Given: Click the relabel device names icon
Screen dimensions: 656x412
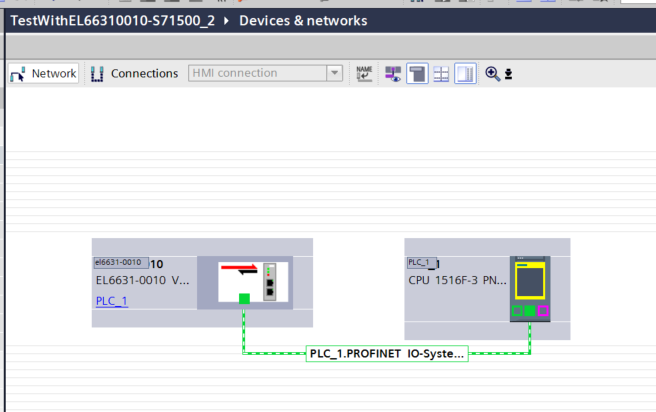Looking at the screenshot, I should (x=365, y=73).
